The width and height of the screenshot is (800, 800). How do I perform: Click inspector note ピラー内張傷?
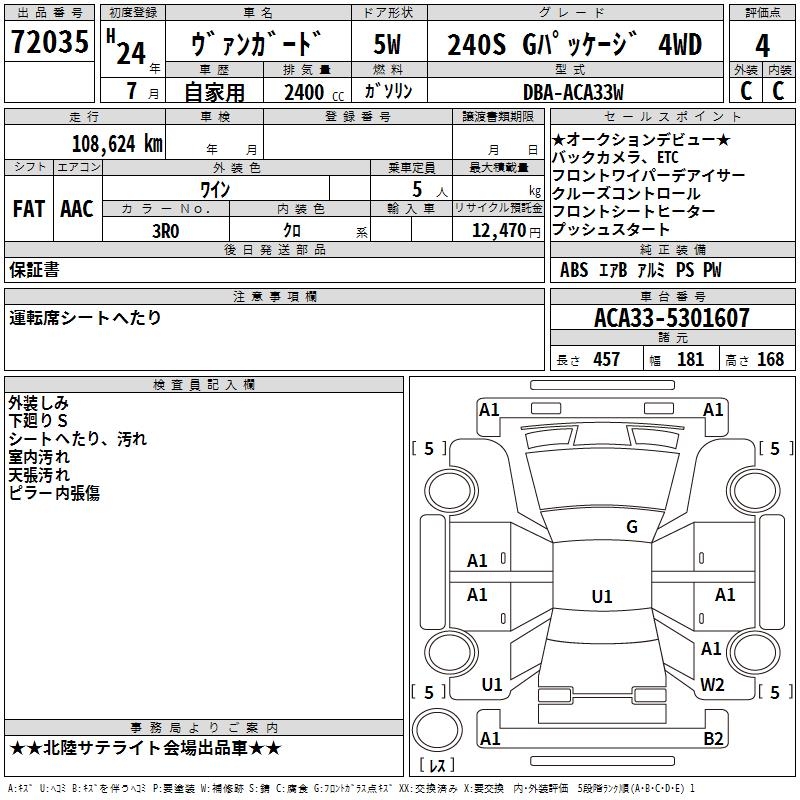click(x=54, y=493)
